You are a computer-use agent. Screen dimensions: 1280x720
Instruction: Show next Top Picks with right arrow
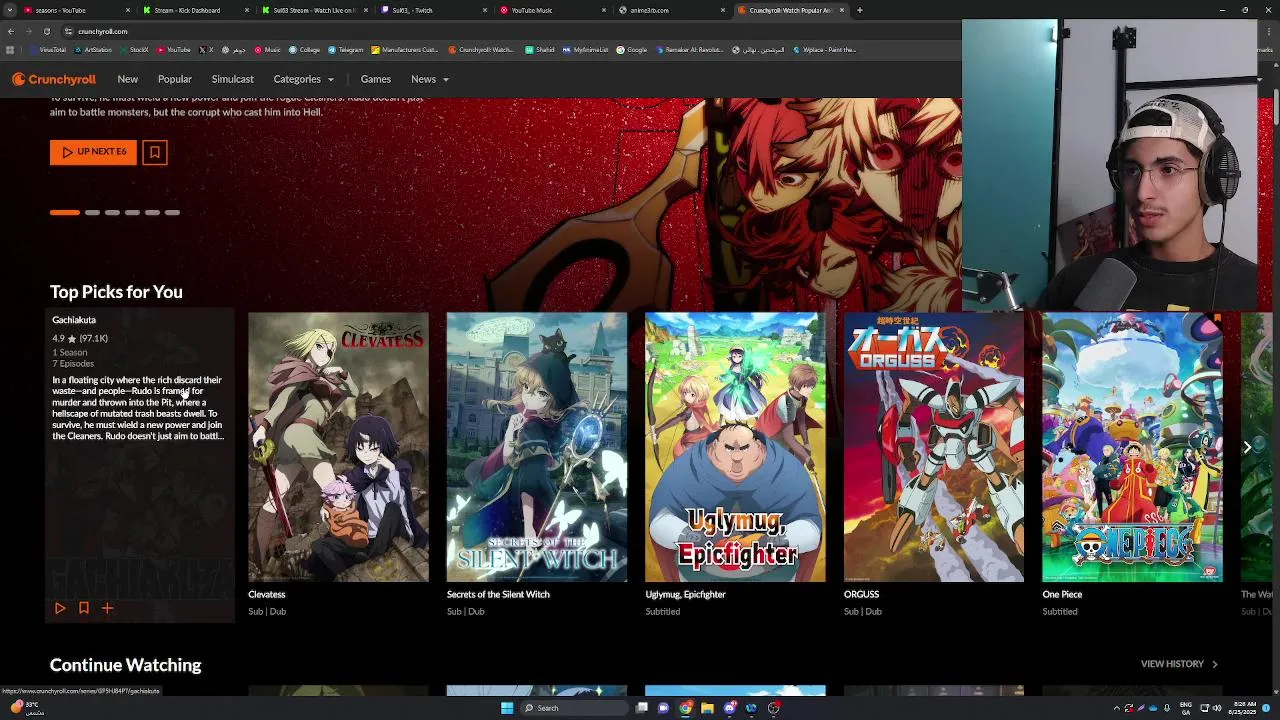(x=1247, y=447)
